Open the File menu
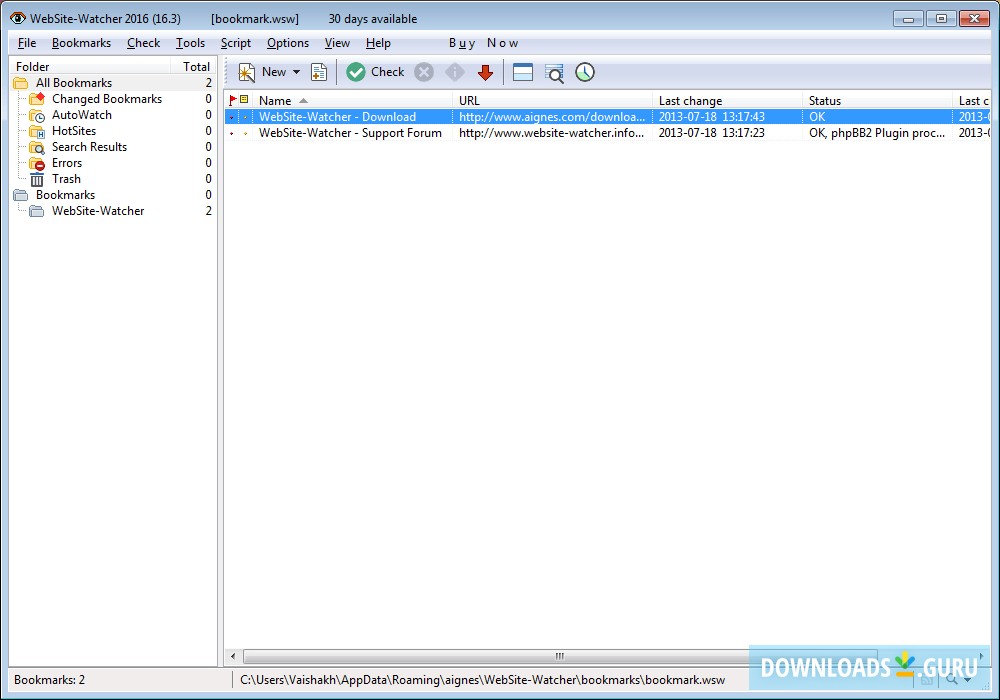Viewport: 1000px width, 700px height. tap(27, 43)
